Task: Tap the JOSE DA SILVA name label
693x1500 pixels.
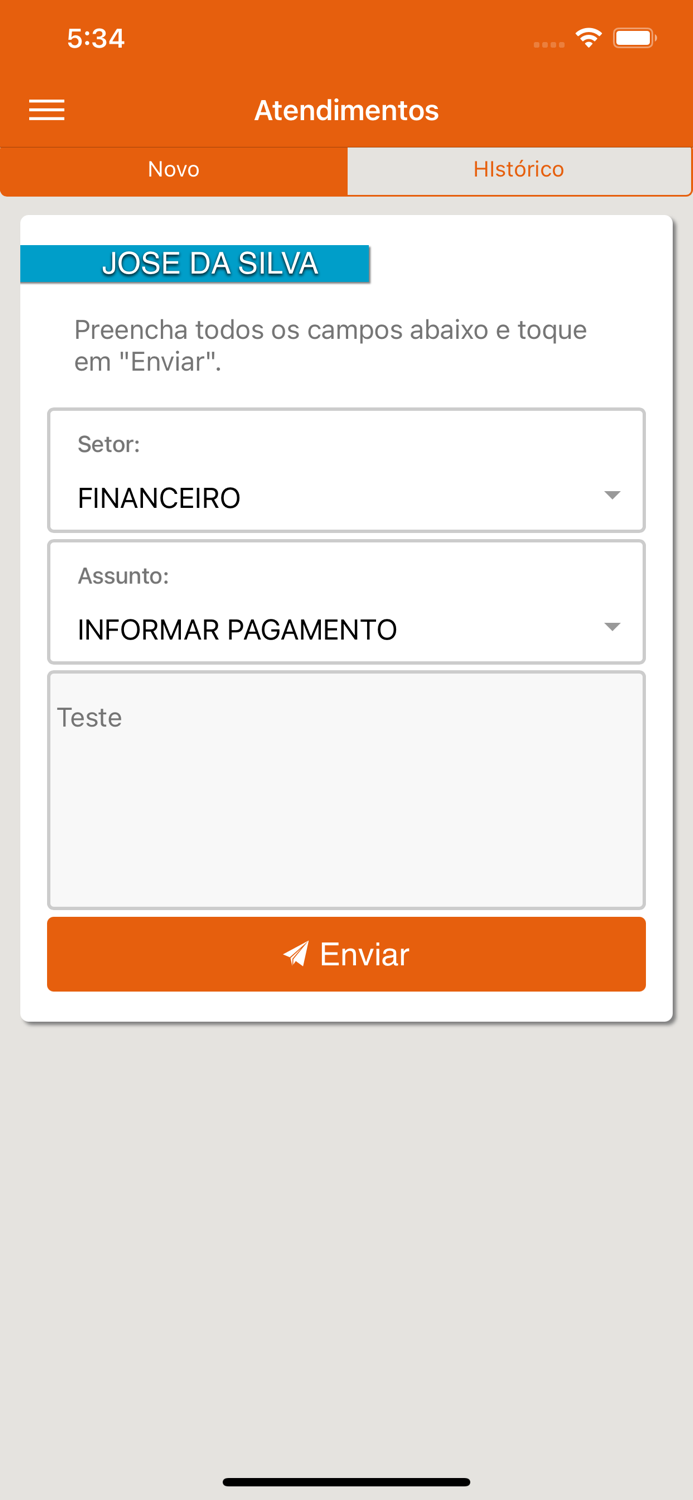Action: pyautogui.click(x=196, y=264)
